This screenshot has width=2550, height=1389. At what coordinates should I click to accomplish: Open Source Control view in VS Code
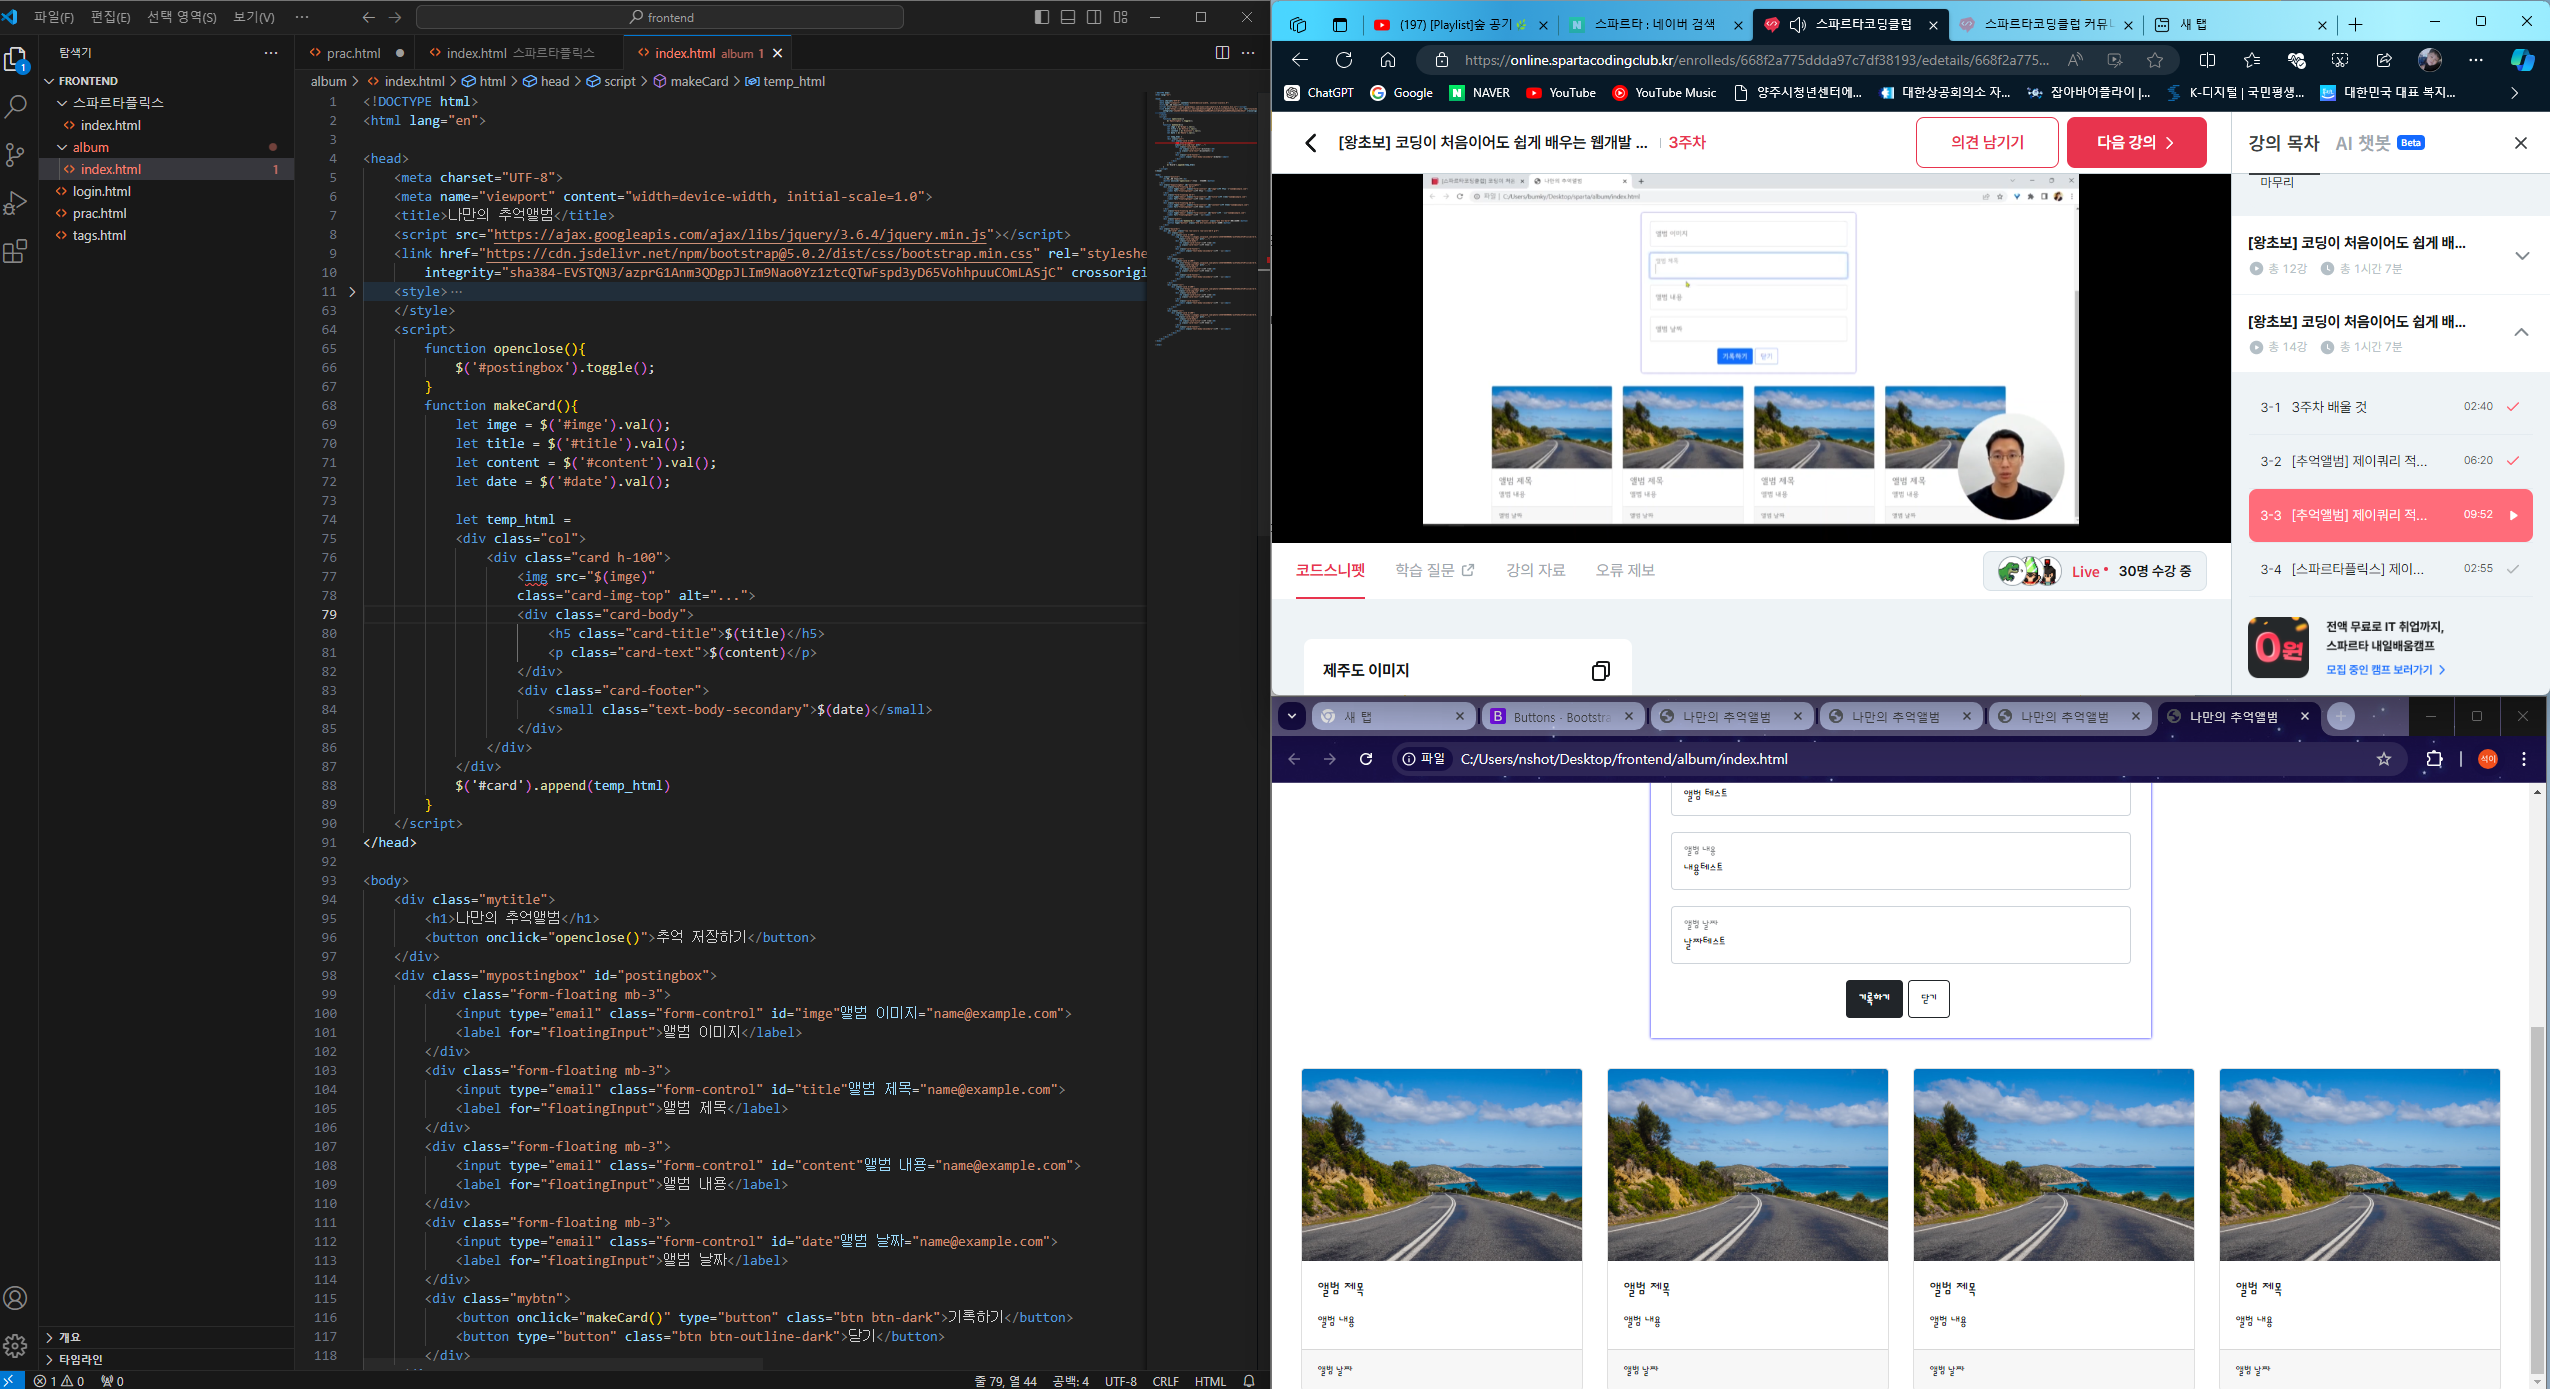[16, 155]
